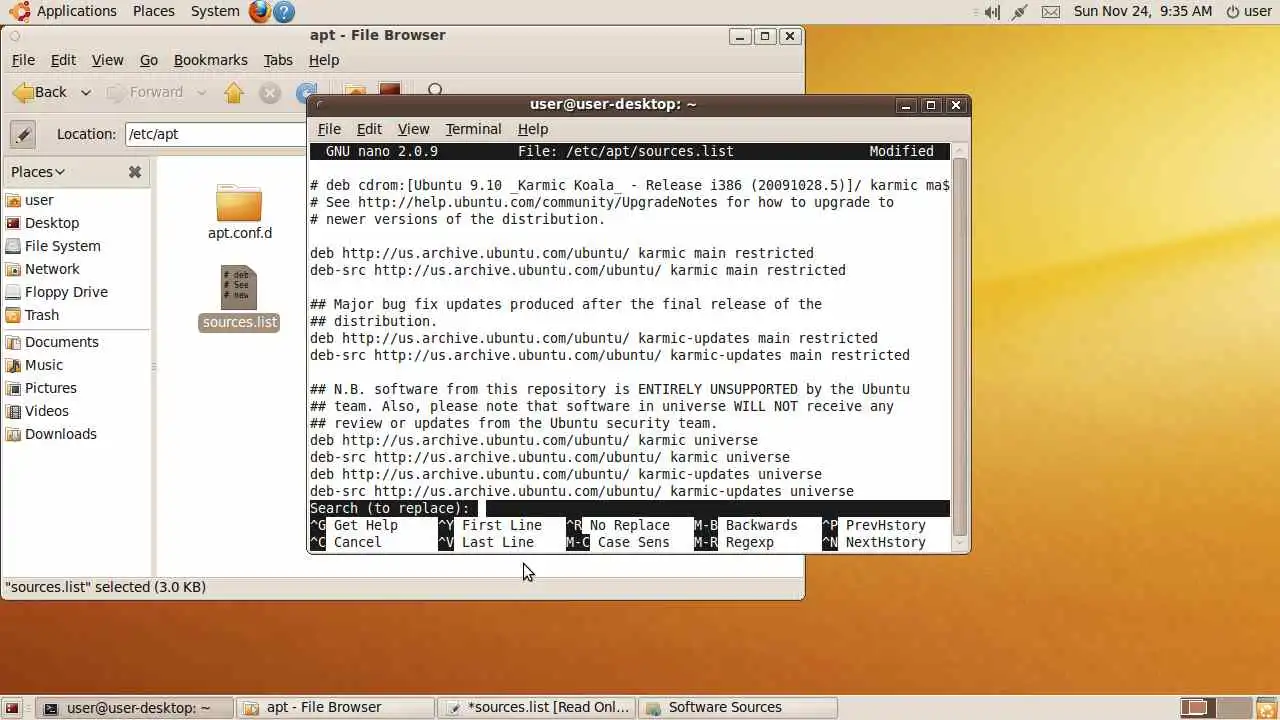Screen dimensions: 1280x720
Task: Open Help menu in terminal window
Action: point(533,129)
